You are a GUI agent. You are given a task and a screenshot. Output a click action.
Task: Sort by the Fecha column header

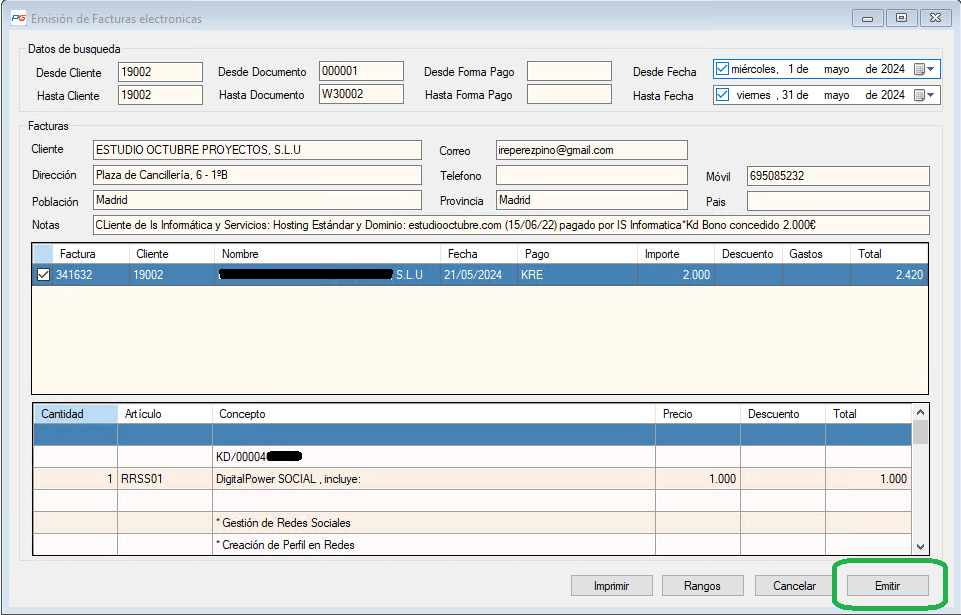[479, 254]
